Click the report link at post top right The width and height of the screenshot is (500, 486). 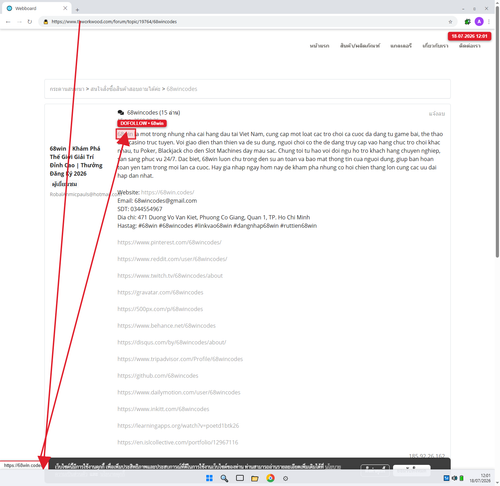pos(437,114)
